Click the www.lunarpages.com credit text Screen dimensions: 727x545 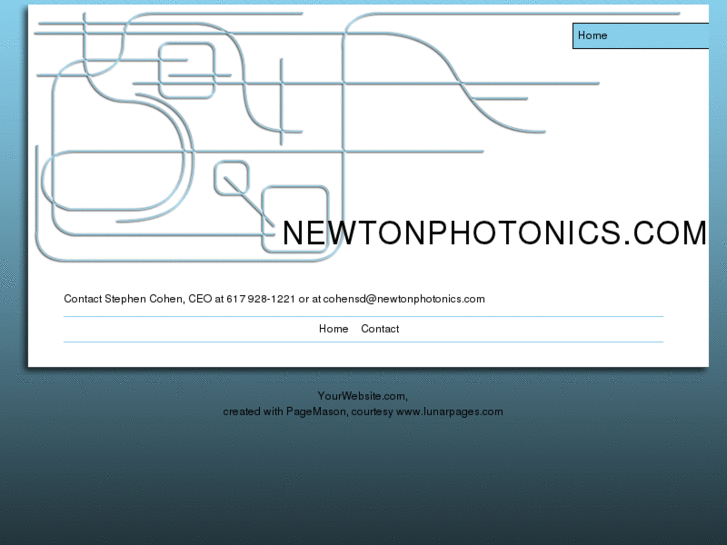(449, 411)
